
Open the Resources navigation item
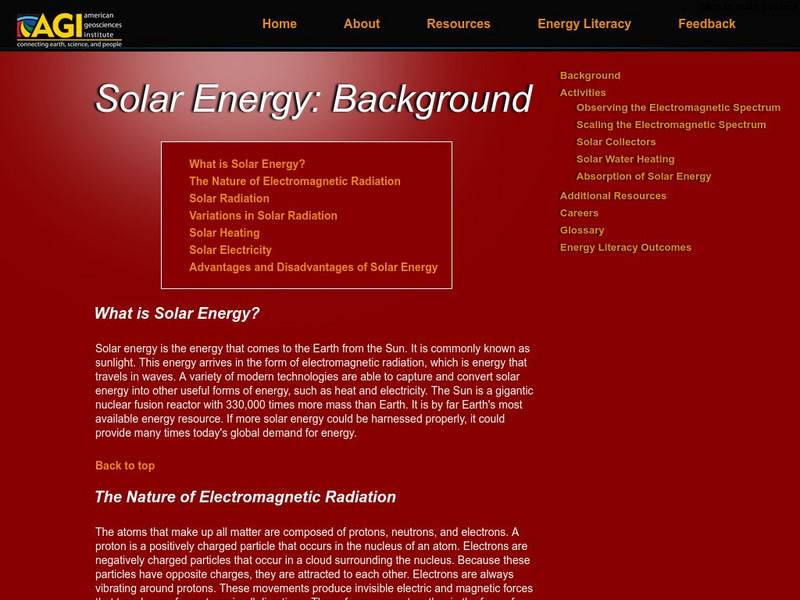coord(459,23)
